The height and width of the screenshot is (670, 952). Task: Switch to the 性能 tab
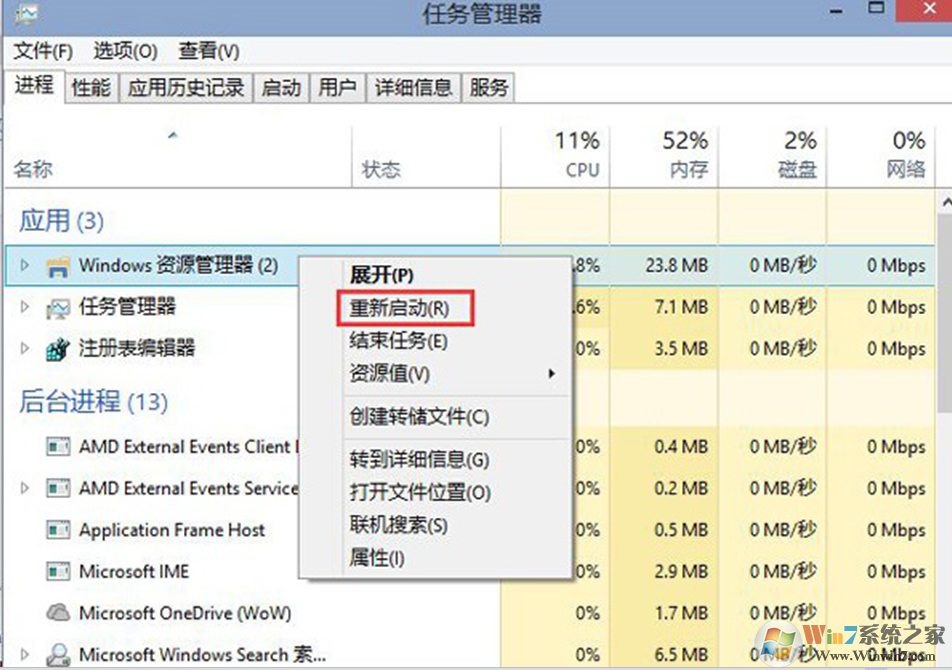click(x=91, y=88)
